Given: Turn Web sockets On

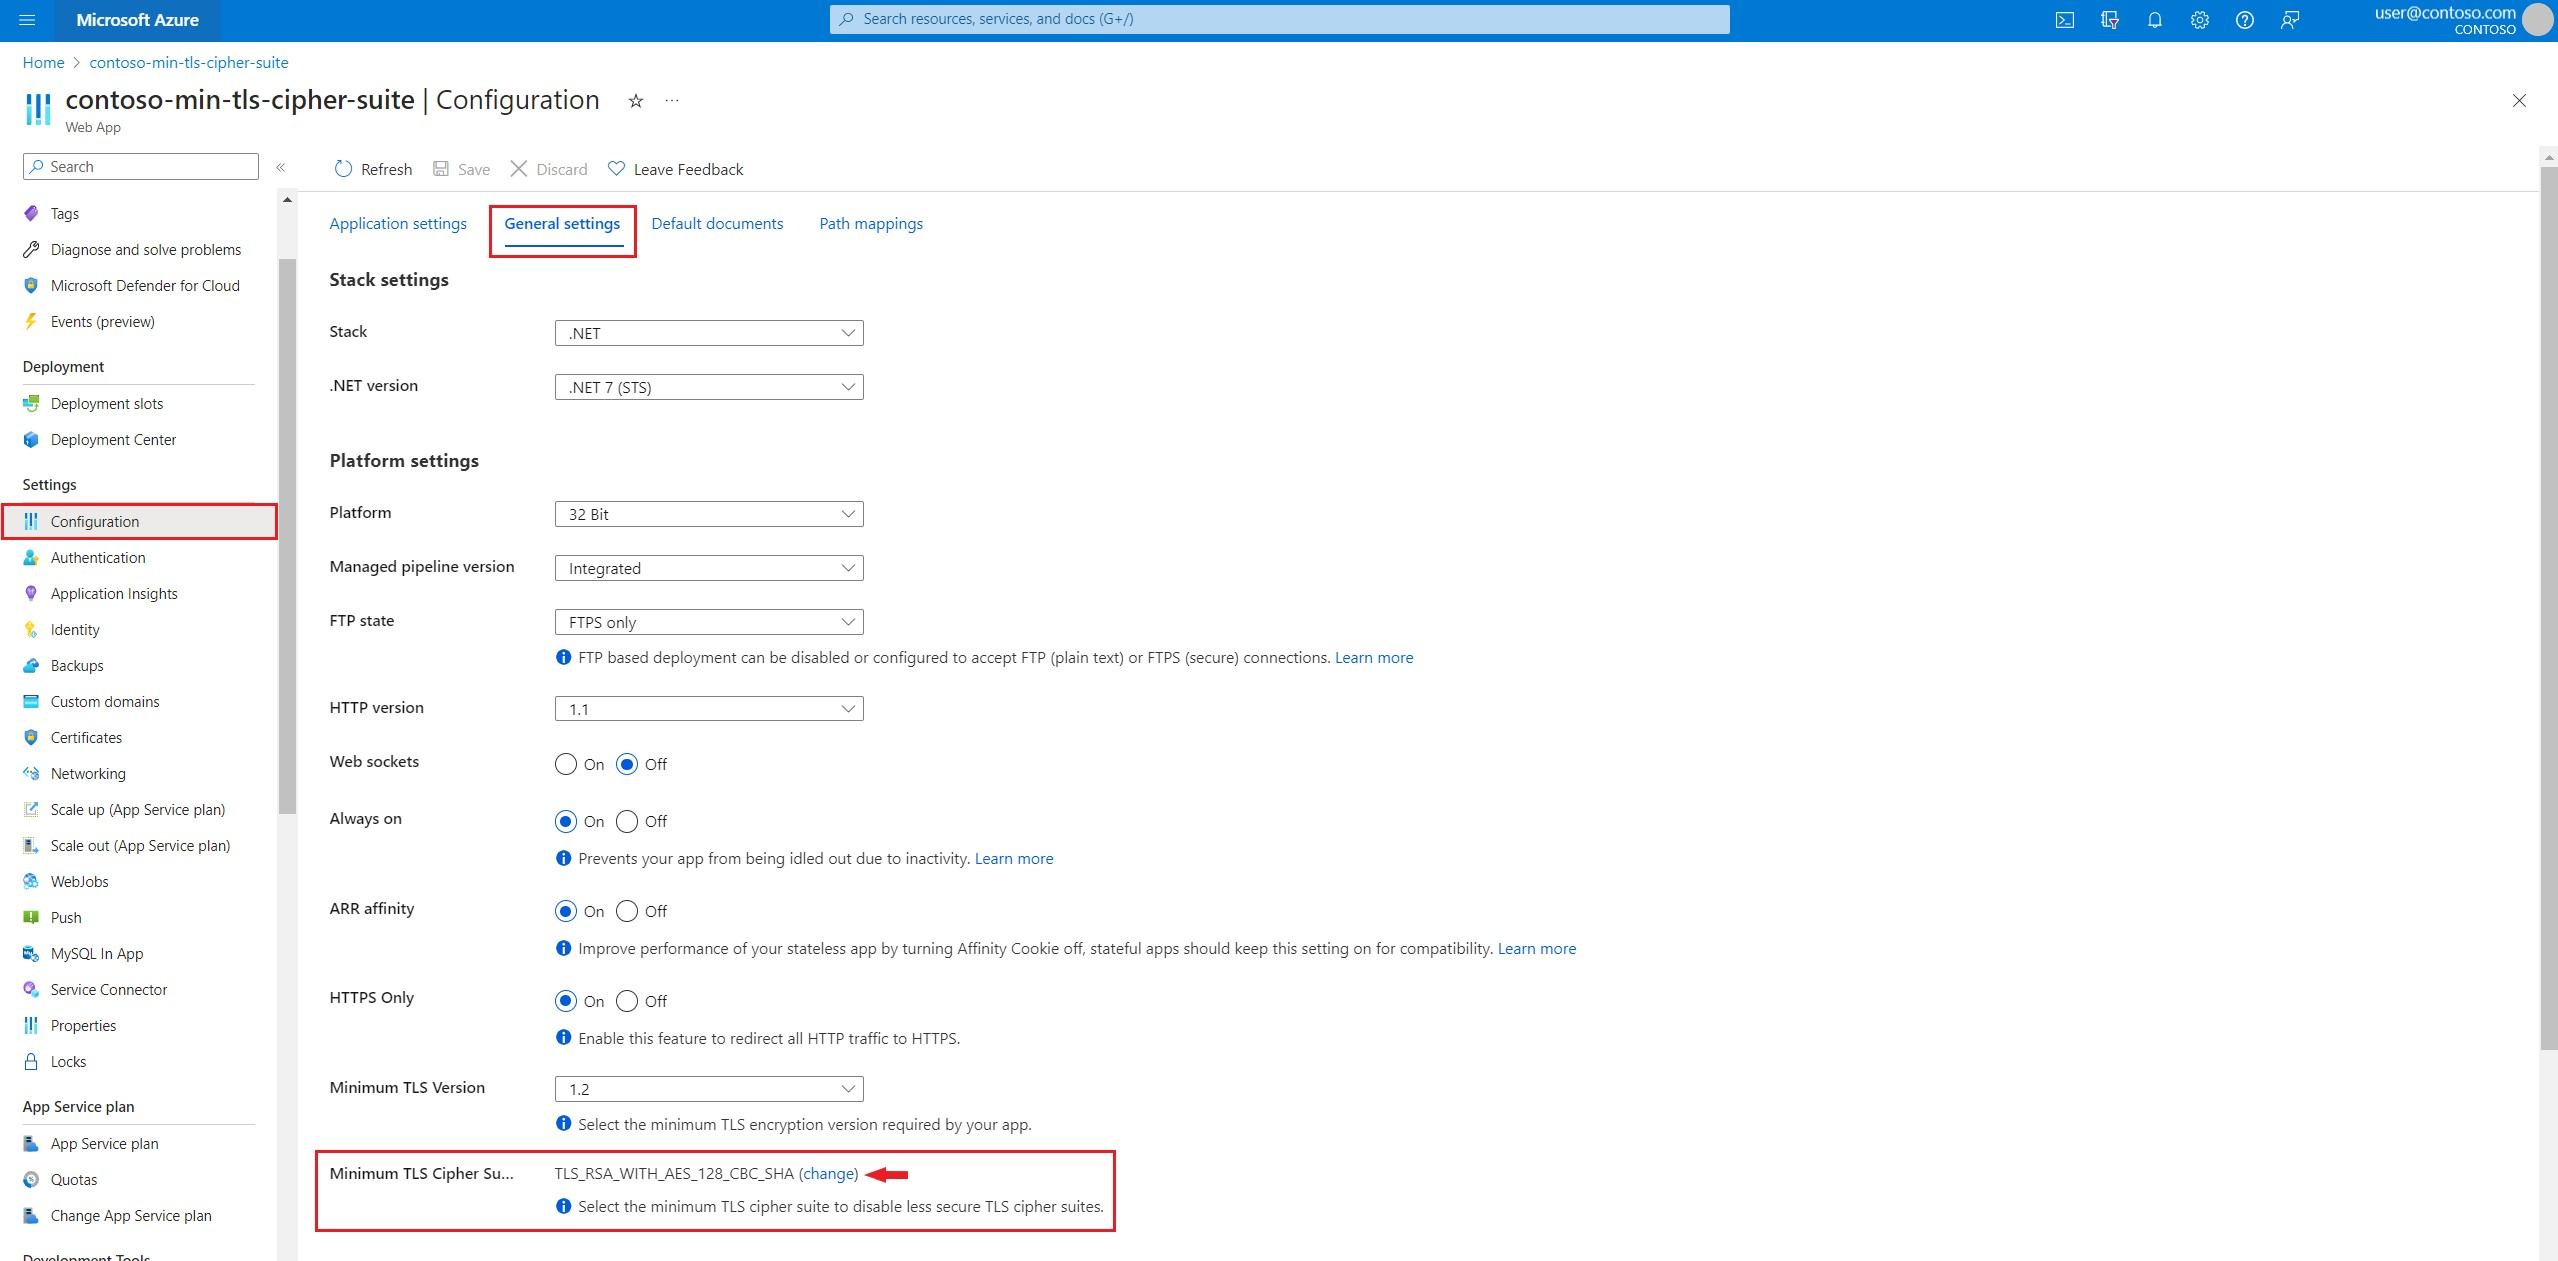Looking at the screenshot, I should point(566,764).
